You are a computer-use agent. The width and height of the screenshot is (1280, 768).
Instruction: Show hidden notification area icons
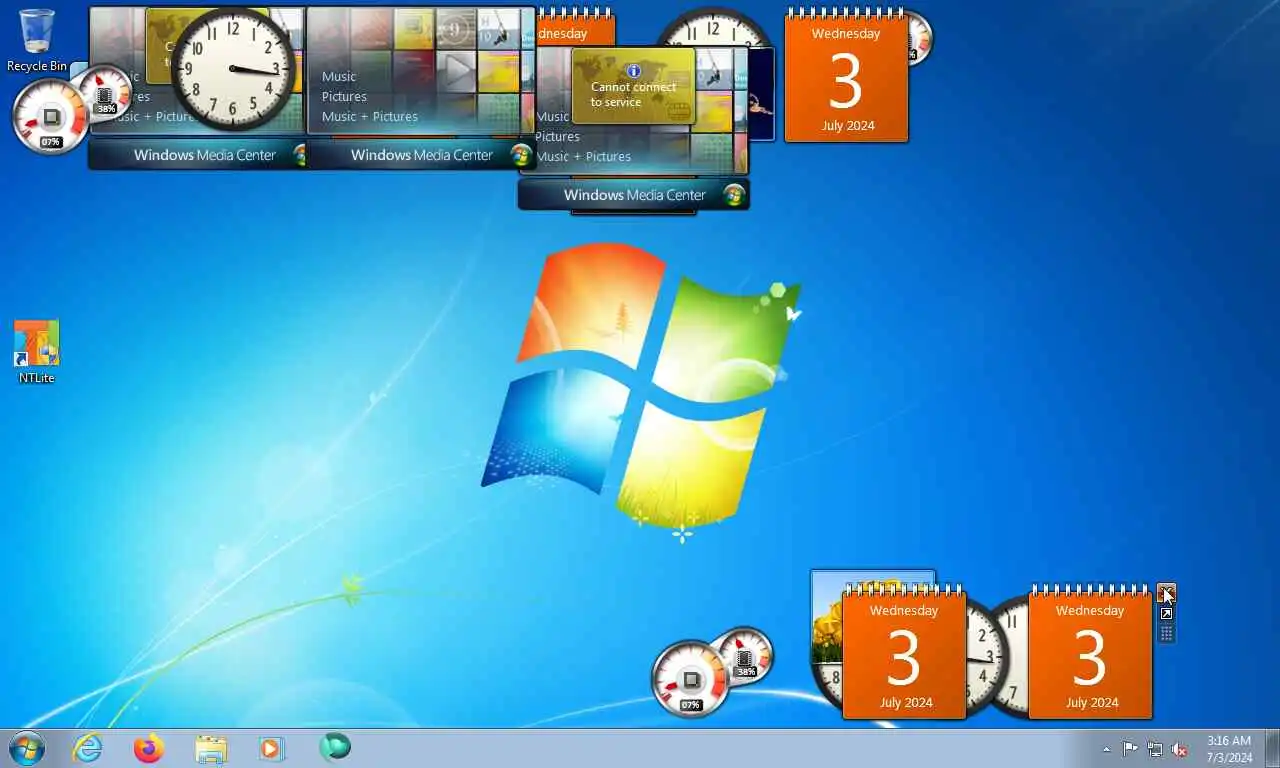1106,749
